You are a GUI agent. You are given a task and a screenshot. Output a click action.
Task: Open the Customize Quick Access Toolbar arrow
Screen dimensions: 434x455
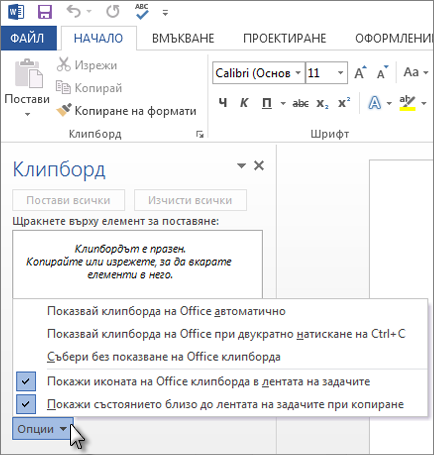(165, 13)
